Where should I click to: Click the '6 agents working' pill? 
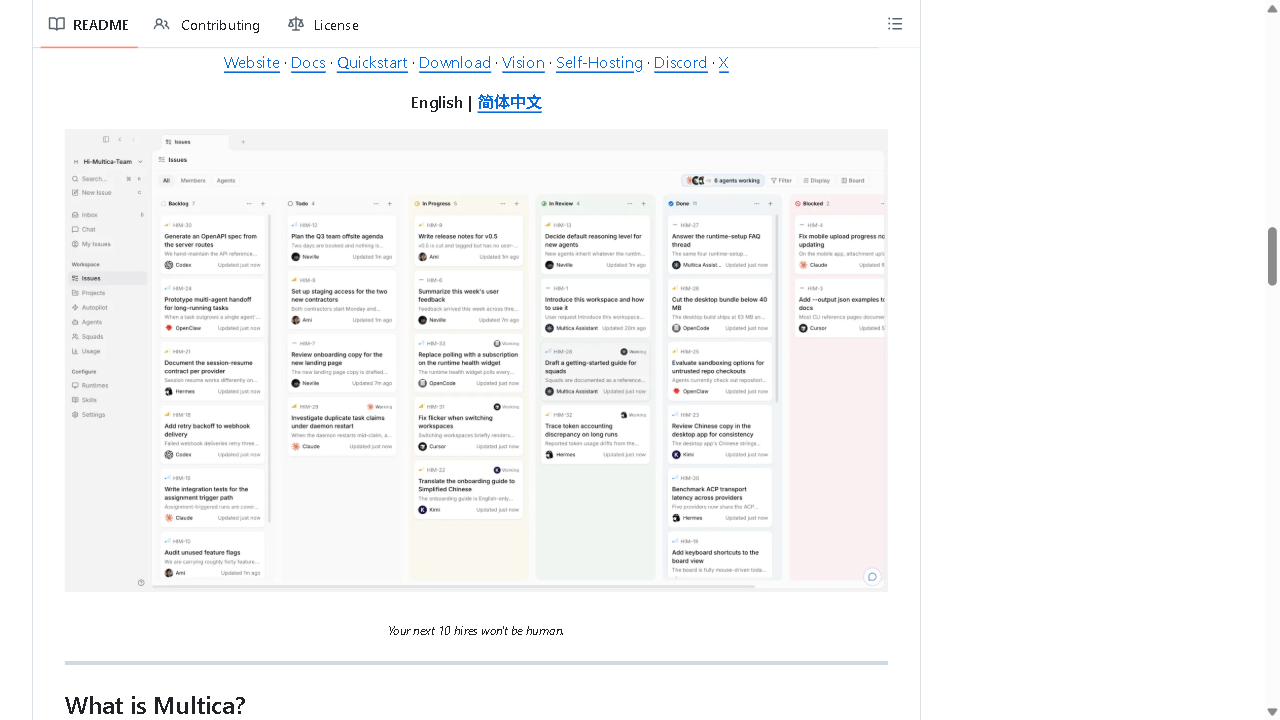723,181
